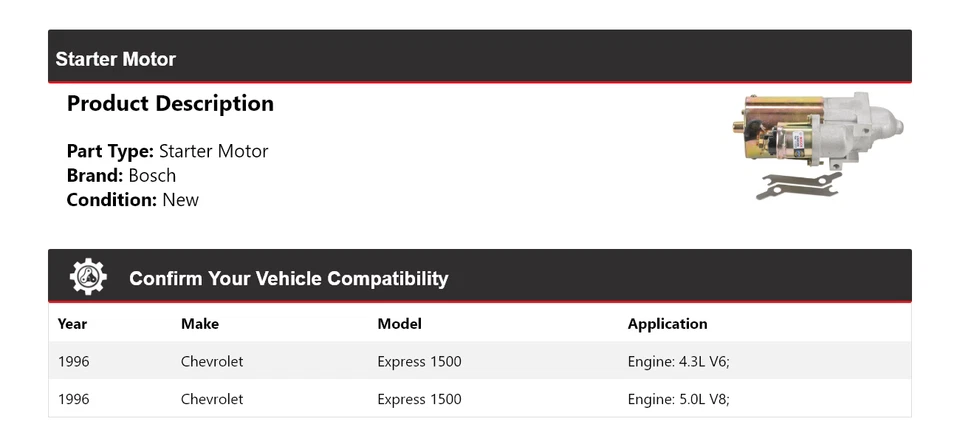Click Chevrolet in the 5.0L V8 row
960x447 pixels.
point(212,399)
